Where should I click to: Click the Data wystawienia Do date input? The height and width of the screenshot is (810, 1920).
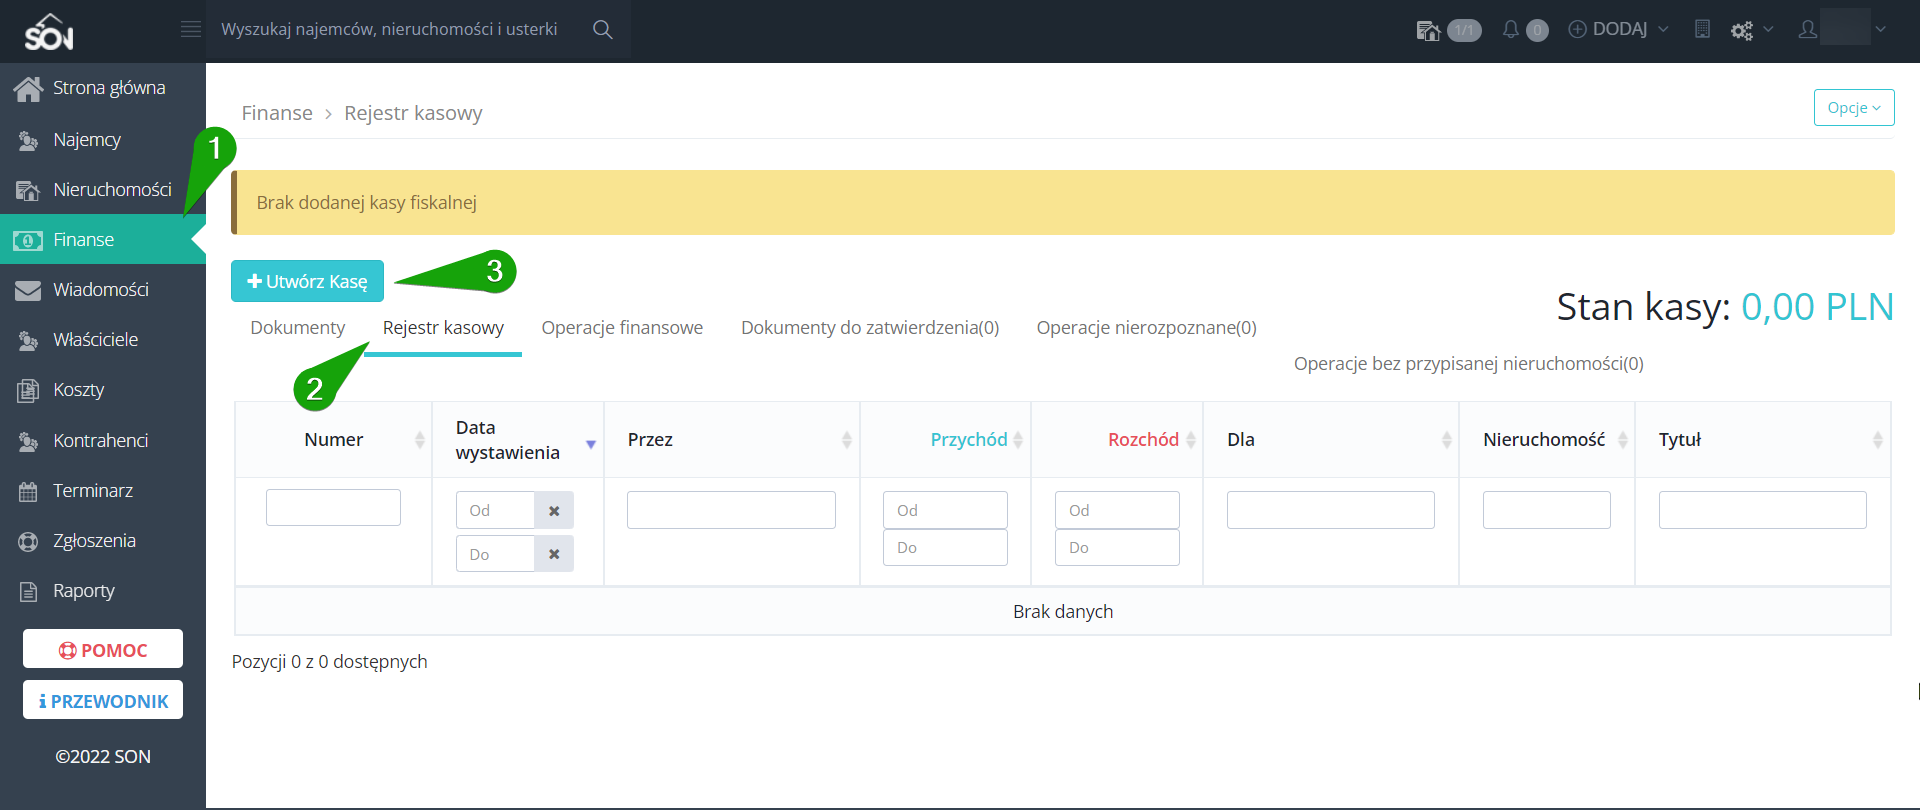tap(495, 554)
